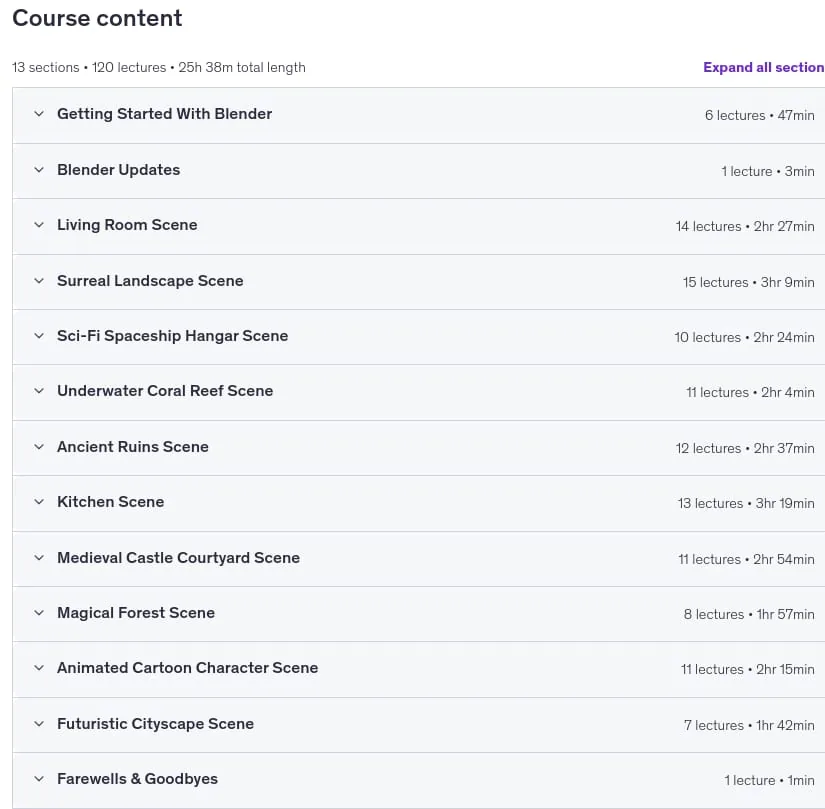Click the Ancient Ruins Scene chevron icon
Image resolution: width=825 pixels, height=809 pixels.
pyautogui.click(x=39, y=447)
